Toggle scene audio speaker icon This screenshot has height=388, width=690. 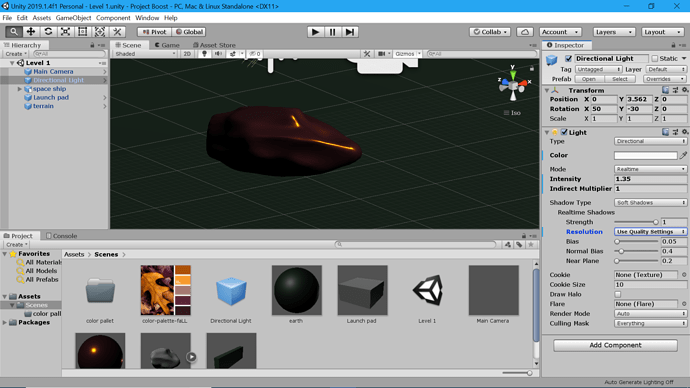(x=218, y=54)
